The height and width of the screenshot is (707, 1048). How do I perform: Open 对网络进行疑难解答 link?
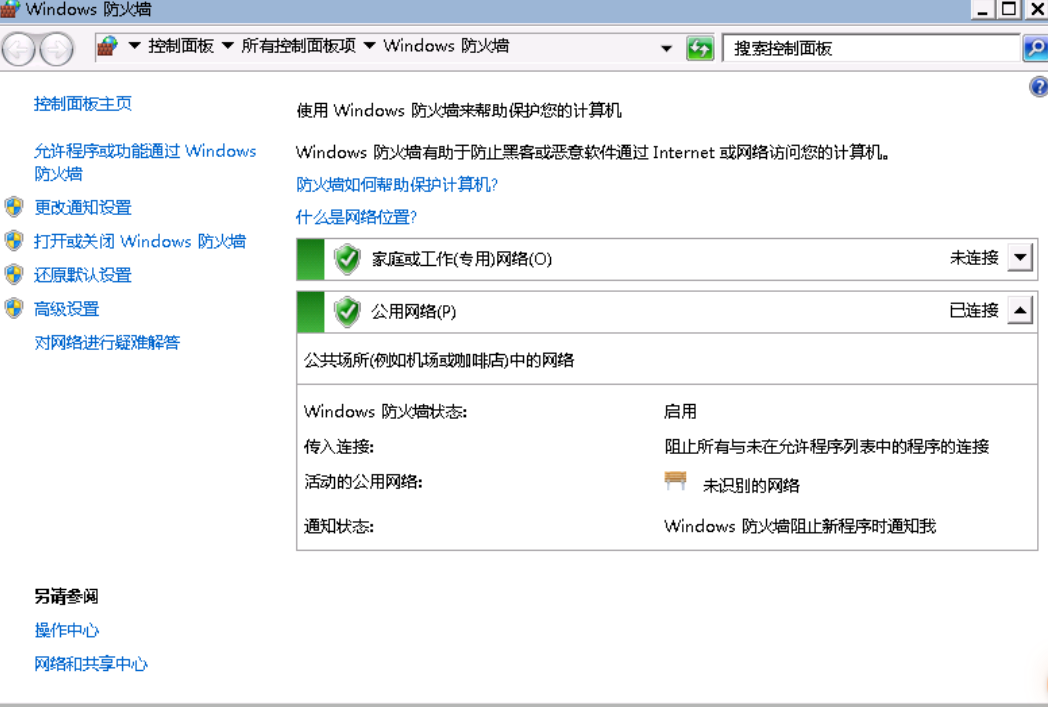tap(108, 343)
